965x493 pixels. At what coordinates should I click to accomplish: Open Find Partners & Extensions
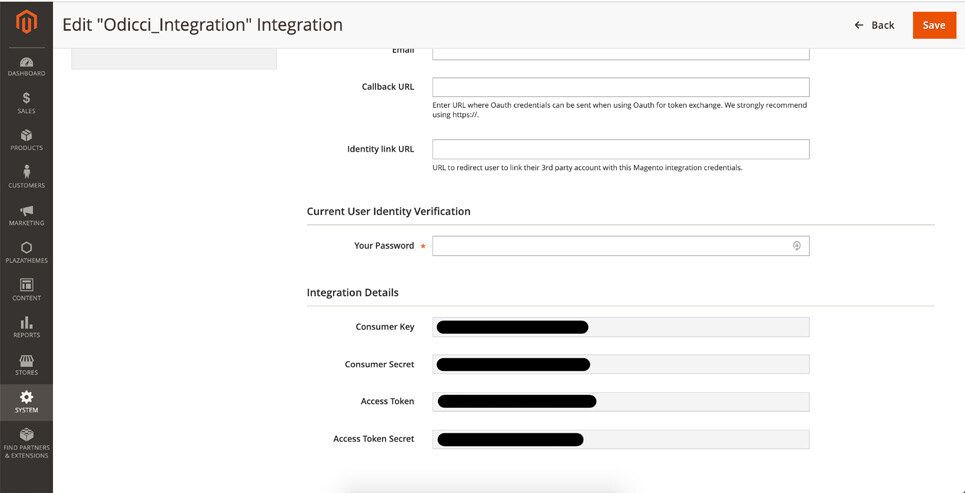click(x=26, y=443)
